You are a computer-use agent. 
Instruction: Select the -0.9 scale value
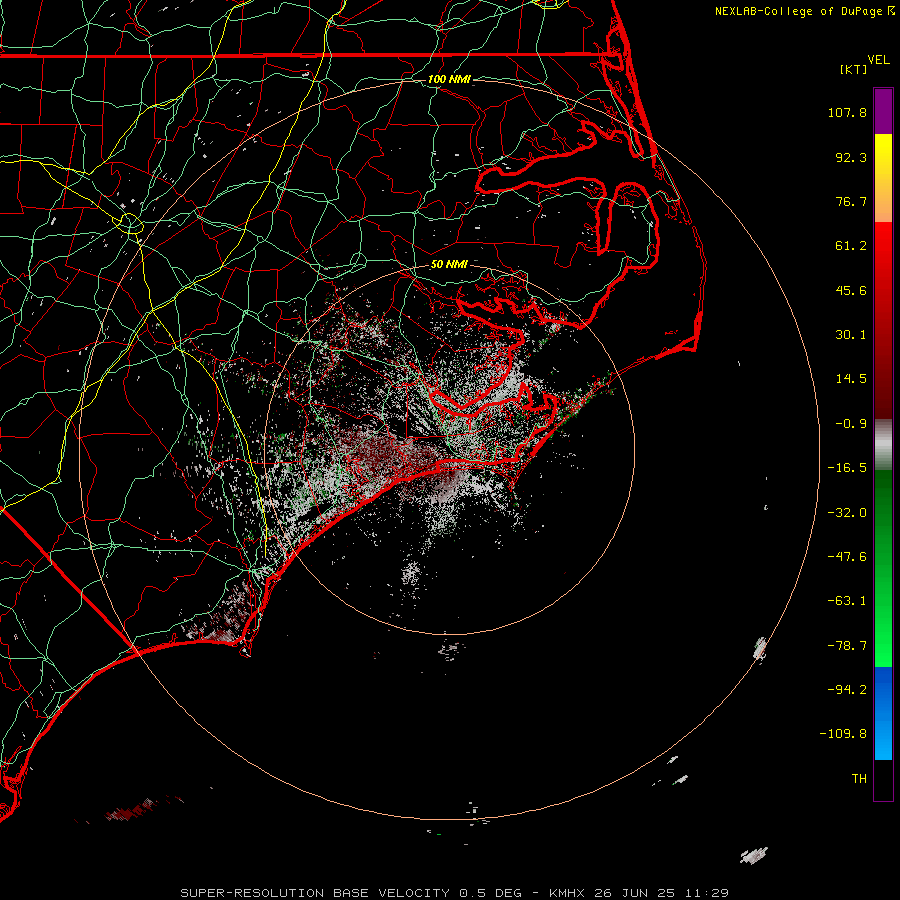(x=851, y=424)
